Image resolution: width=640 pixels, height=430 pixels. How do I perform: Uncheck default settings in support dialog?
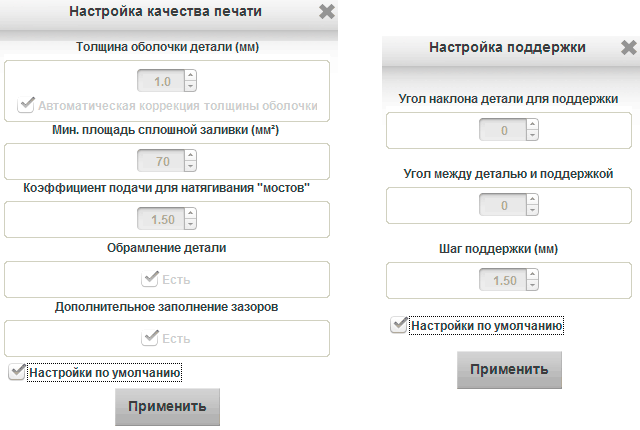click(399, 325)
